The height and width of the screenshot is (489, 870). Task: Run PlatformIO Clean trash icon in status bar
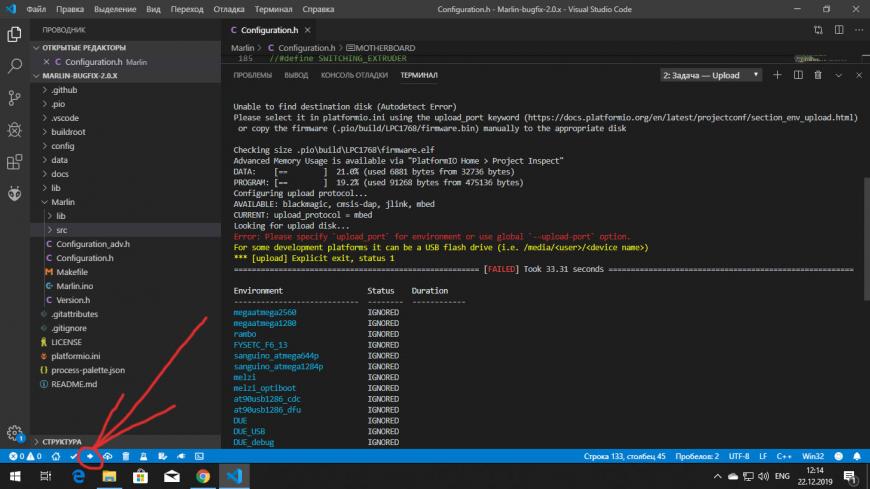[x=126, y=456]
